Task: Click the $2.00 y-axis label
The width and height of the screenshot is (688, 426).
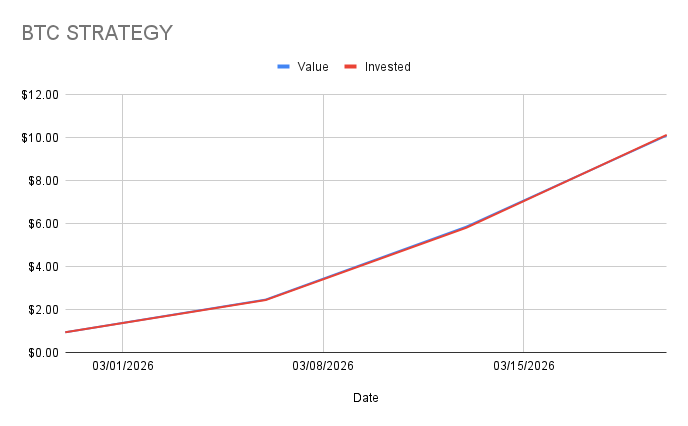Action: (x=42, y=310)
